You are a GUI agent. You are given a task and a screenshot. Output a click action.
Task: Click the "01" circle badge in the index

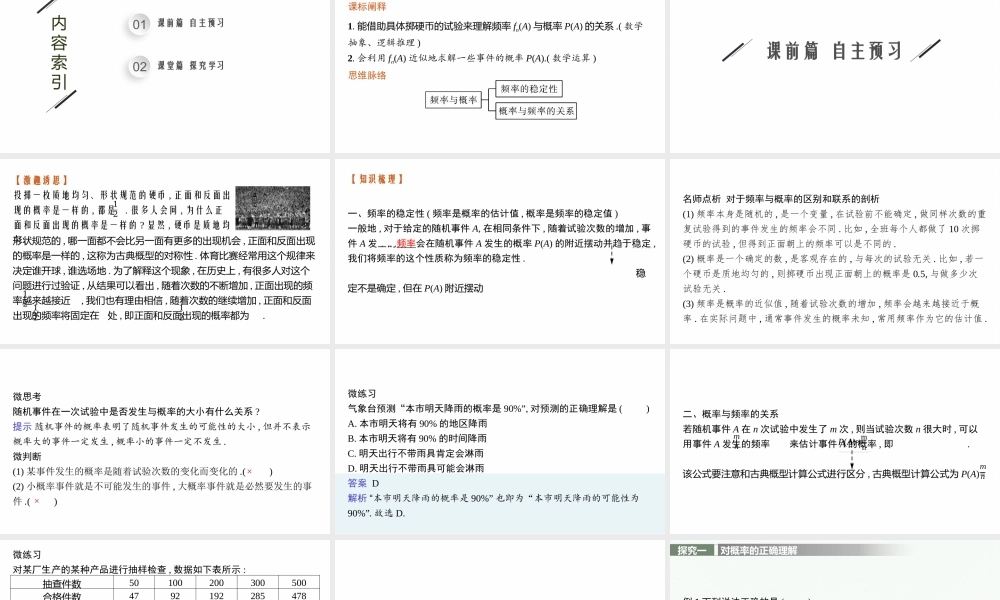pyautogui.click(x=140, y=24)
